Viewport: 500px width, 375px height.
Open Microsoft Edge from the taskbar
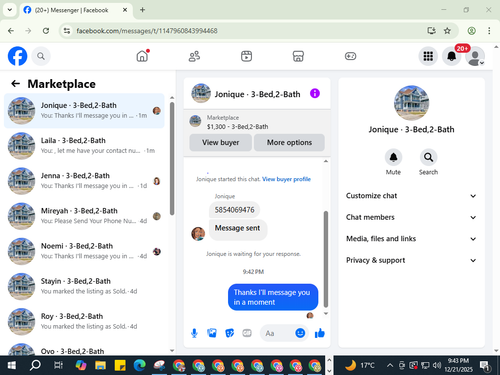(x=140, y=365)
